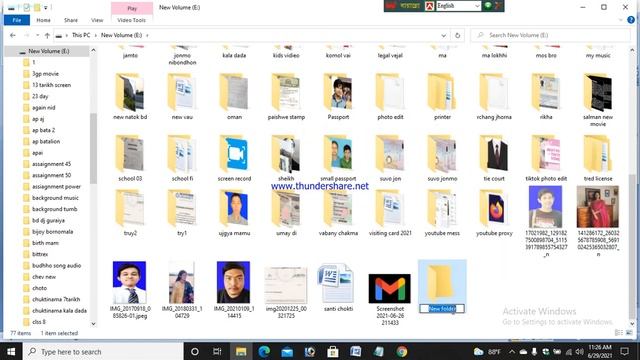Open recent locations dropdown arrow
Screen dimensions: 640x360
click(x=37, y=36)
